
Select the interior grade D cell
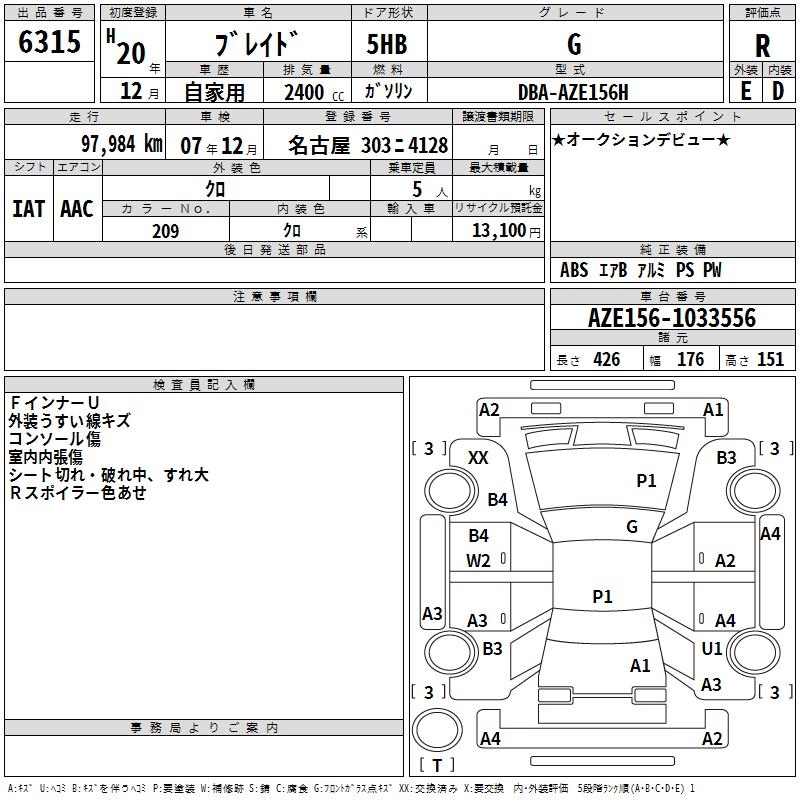pos(779,90)
